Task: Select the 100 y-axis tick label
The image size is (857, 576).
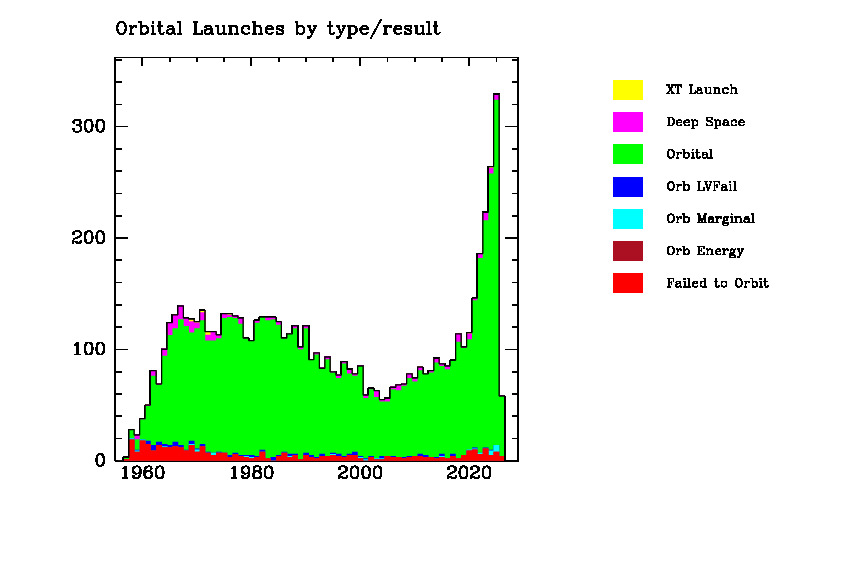Action: click(x=86, y=350)
